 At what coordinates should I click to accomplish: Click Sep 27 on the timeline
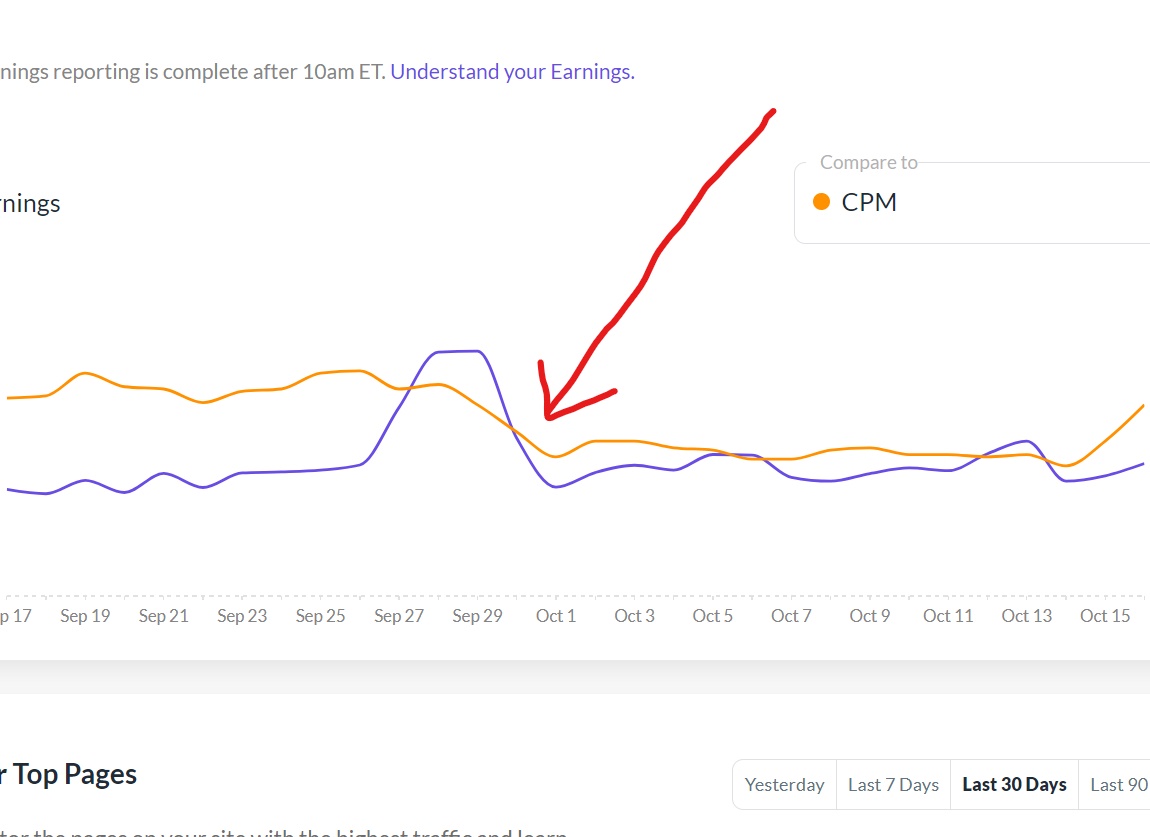(x=399, y=616)
